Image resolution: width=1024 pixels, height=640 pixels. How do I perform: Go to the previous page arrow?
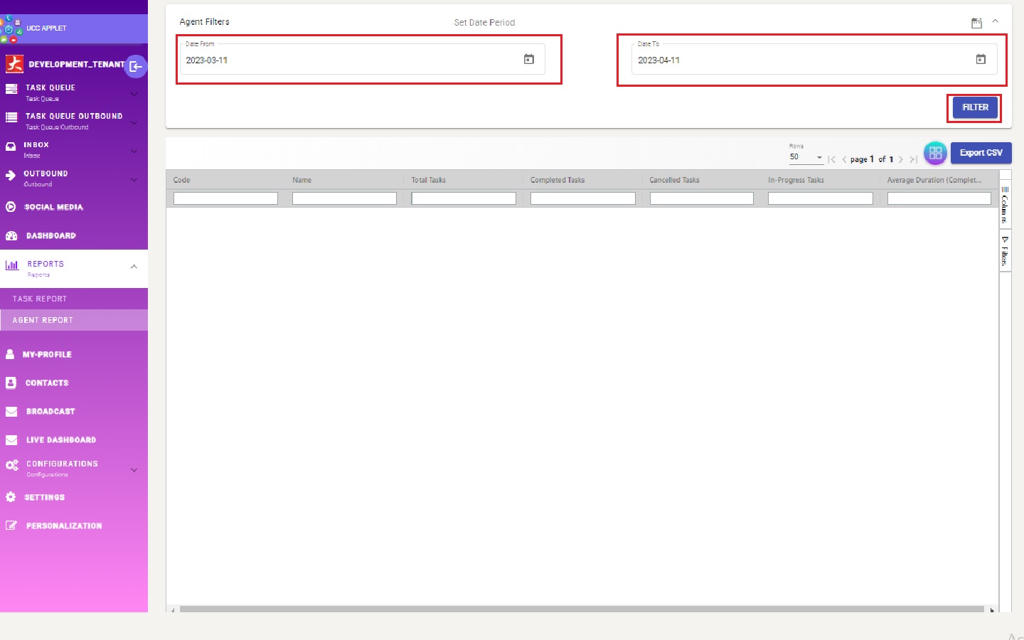pos(844,160)
